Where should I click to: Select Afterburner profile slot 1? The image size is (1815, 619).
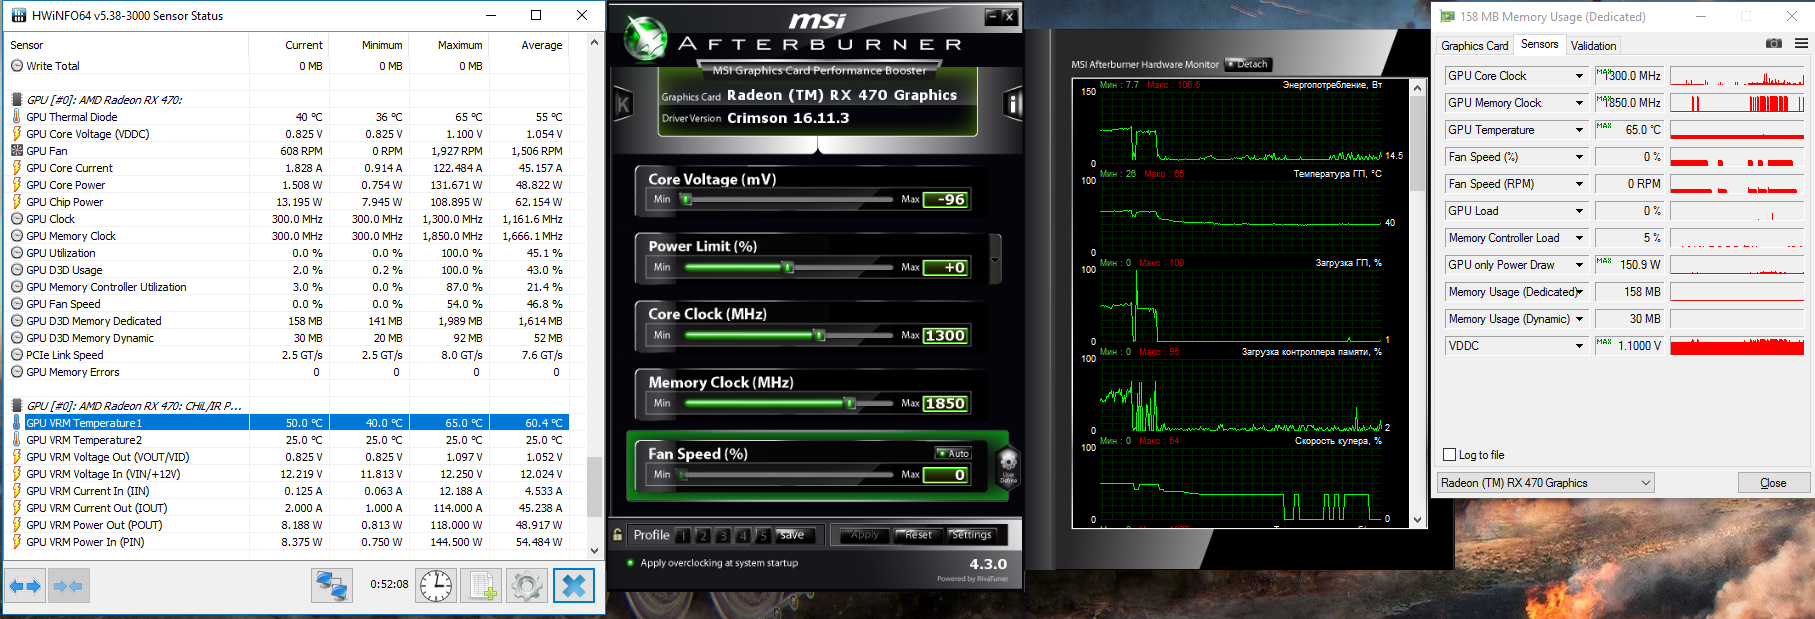(683, 536)
